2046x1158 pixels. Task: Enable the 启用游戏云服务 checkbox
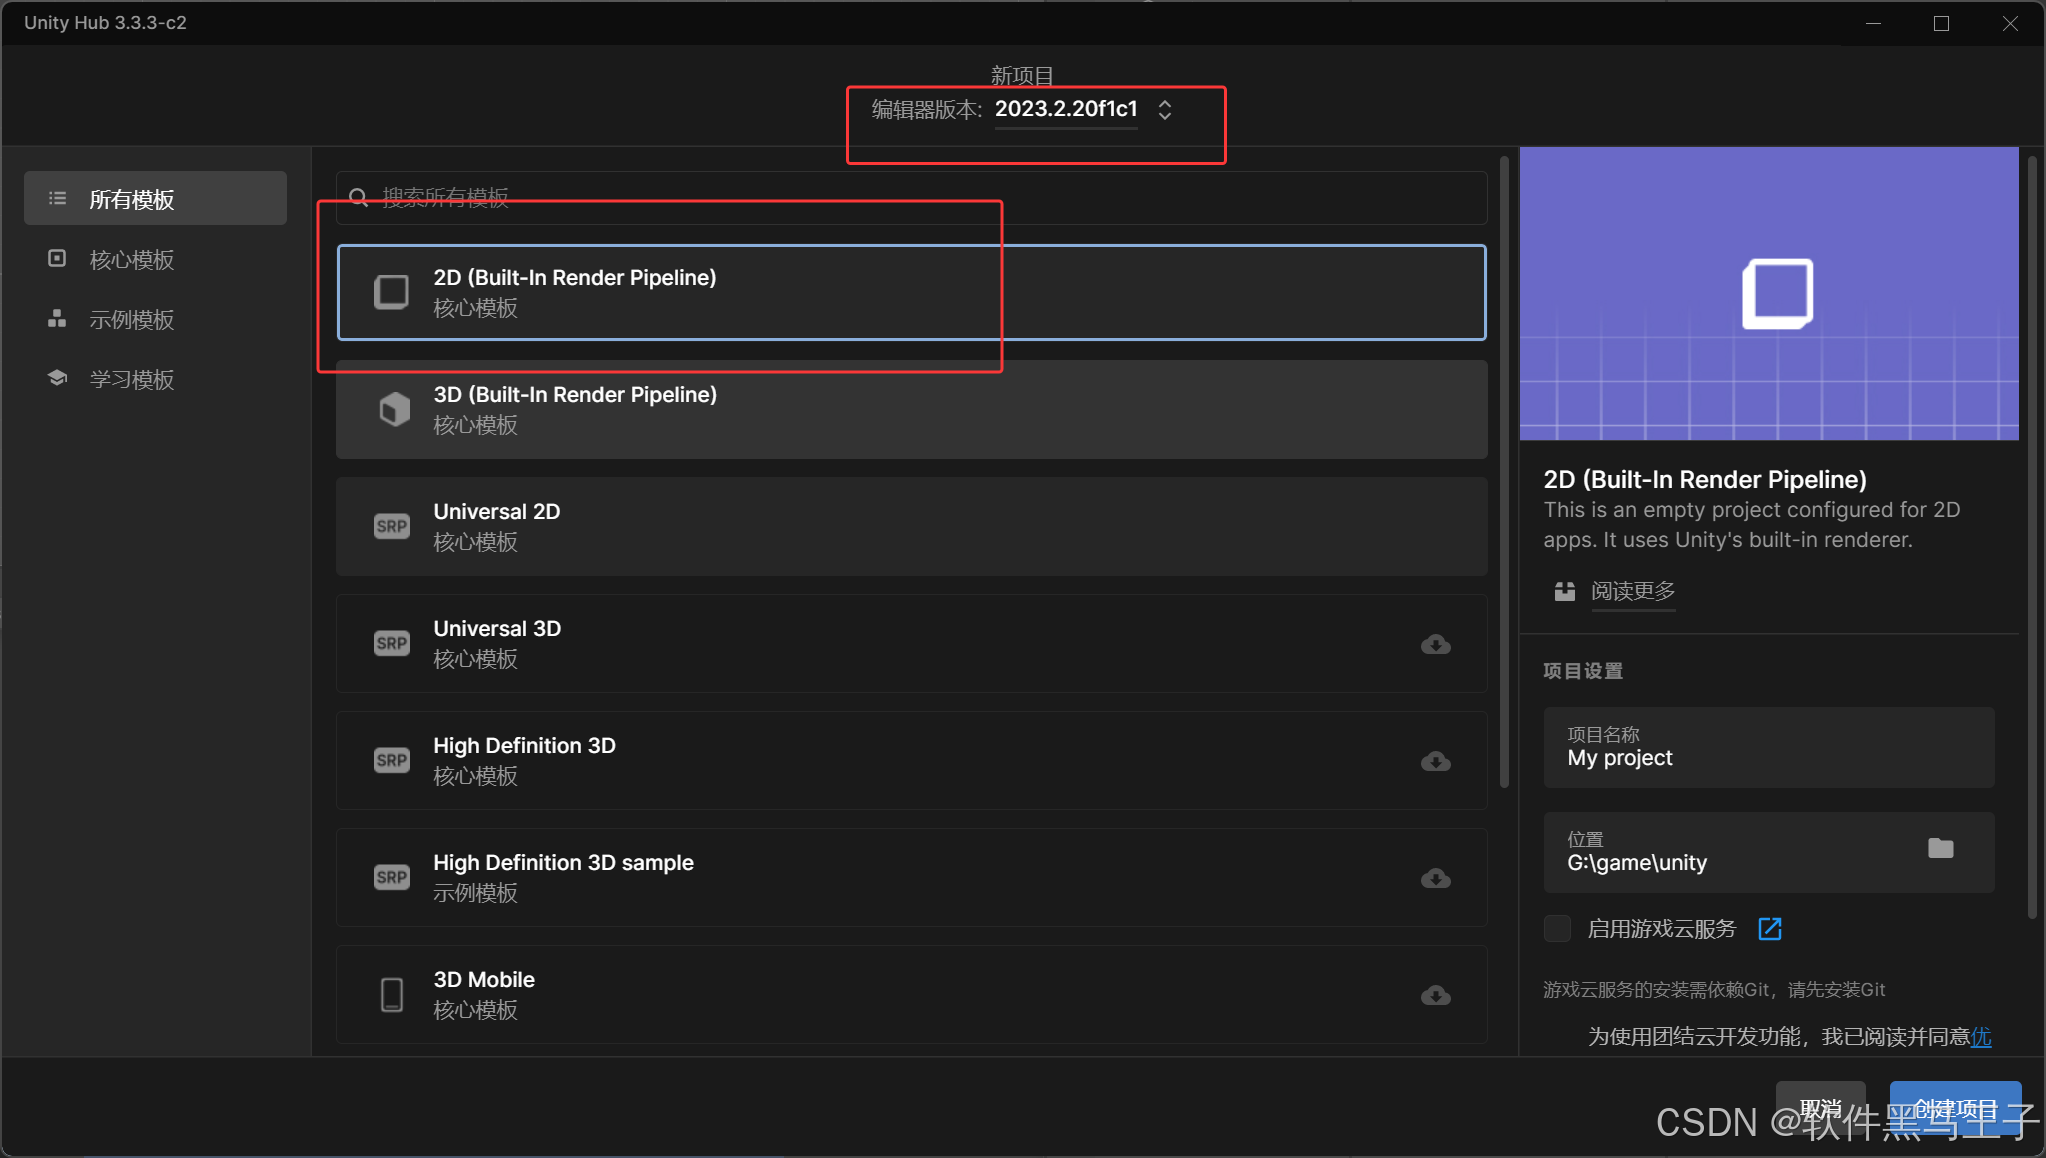pos(1557,929)
